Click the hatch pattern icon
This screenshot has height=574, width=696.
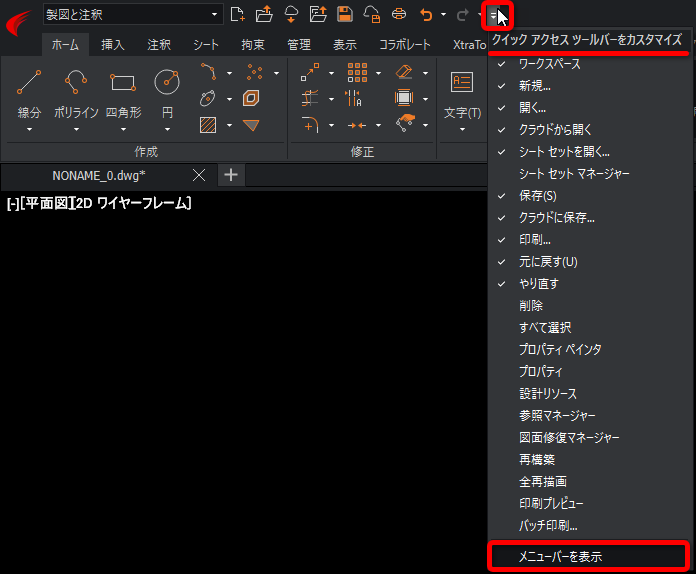click(x=208, y=125)
